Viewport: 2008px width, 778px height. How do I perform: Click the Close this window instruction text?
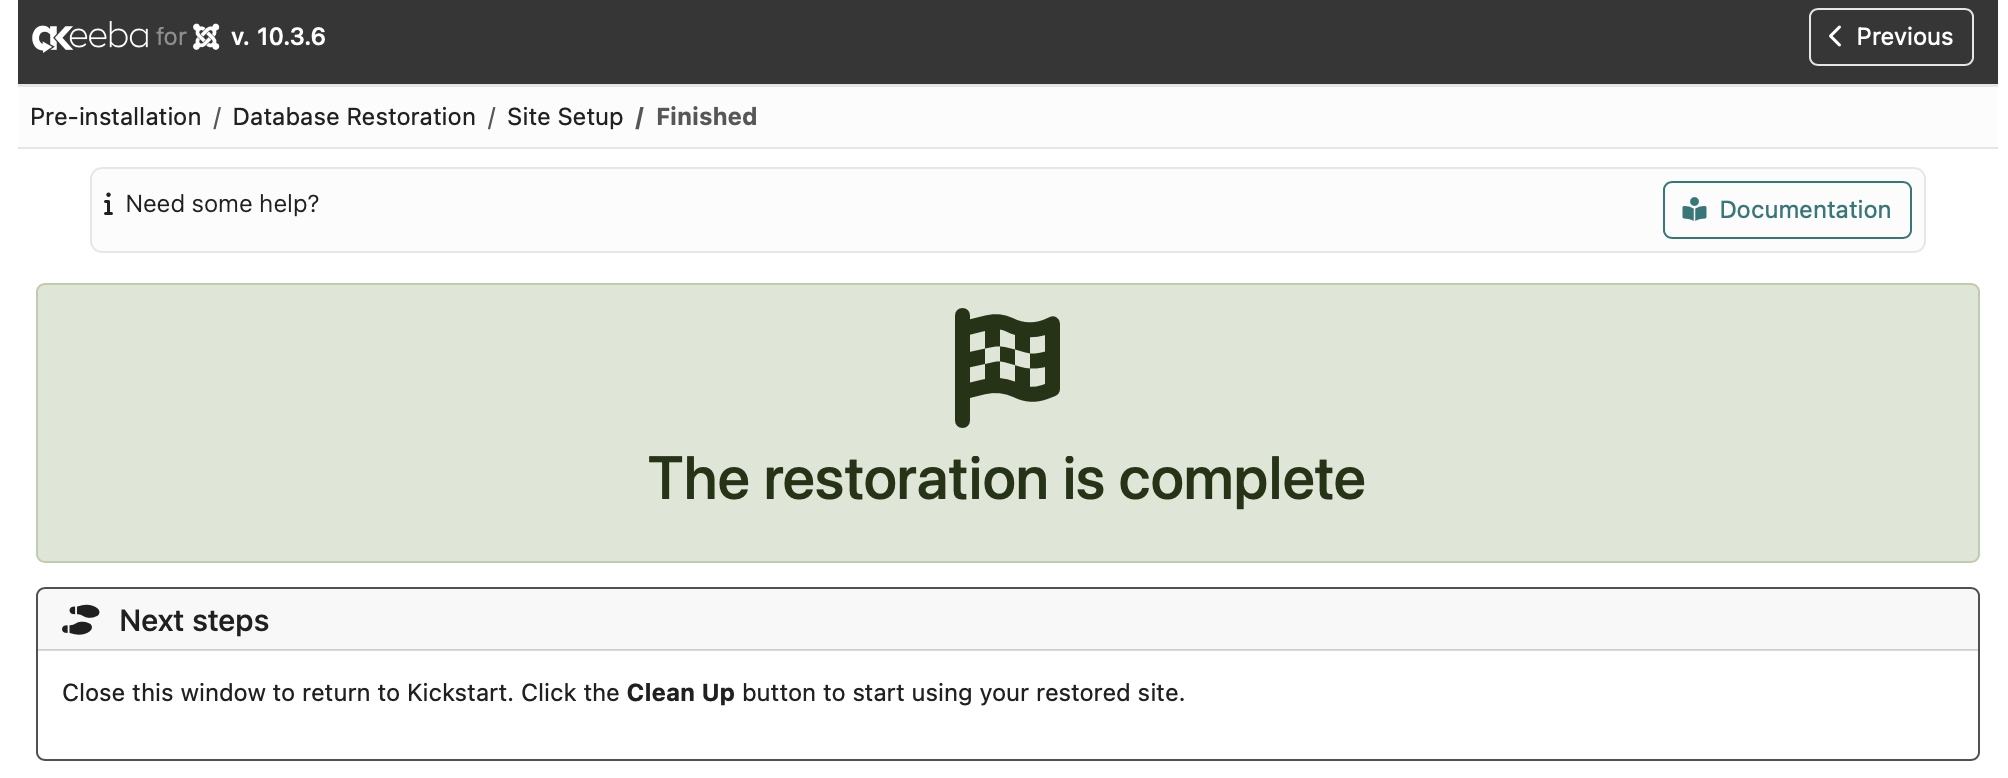[623, 693]
